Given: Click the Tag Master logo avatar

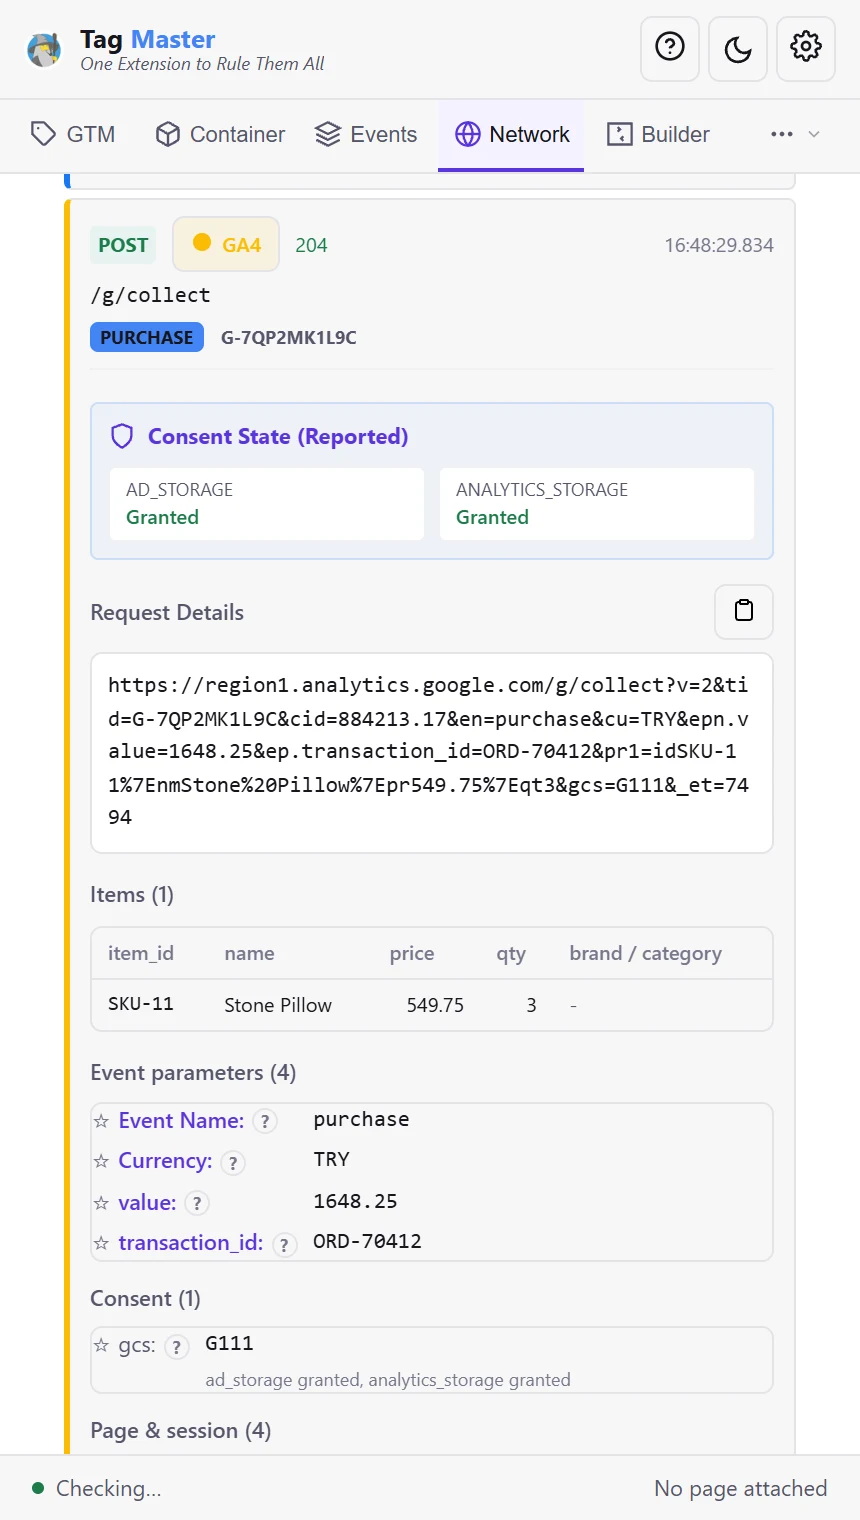Looking at the screenshot, I should click(x=44, y=49).
